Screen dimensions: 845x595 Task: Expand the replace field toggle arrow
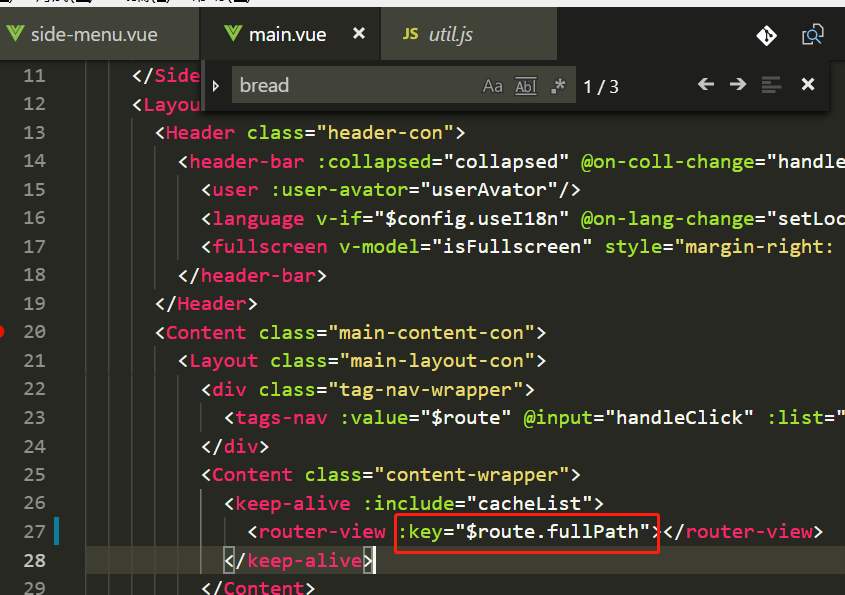(216, 86)
